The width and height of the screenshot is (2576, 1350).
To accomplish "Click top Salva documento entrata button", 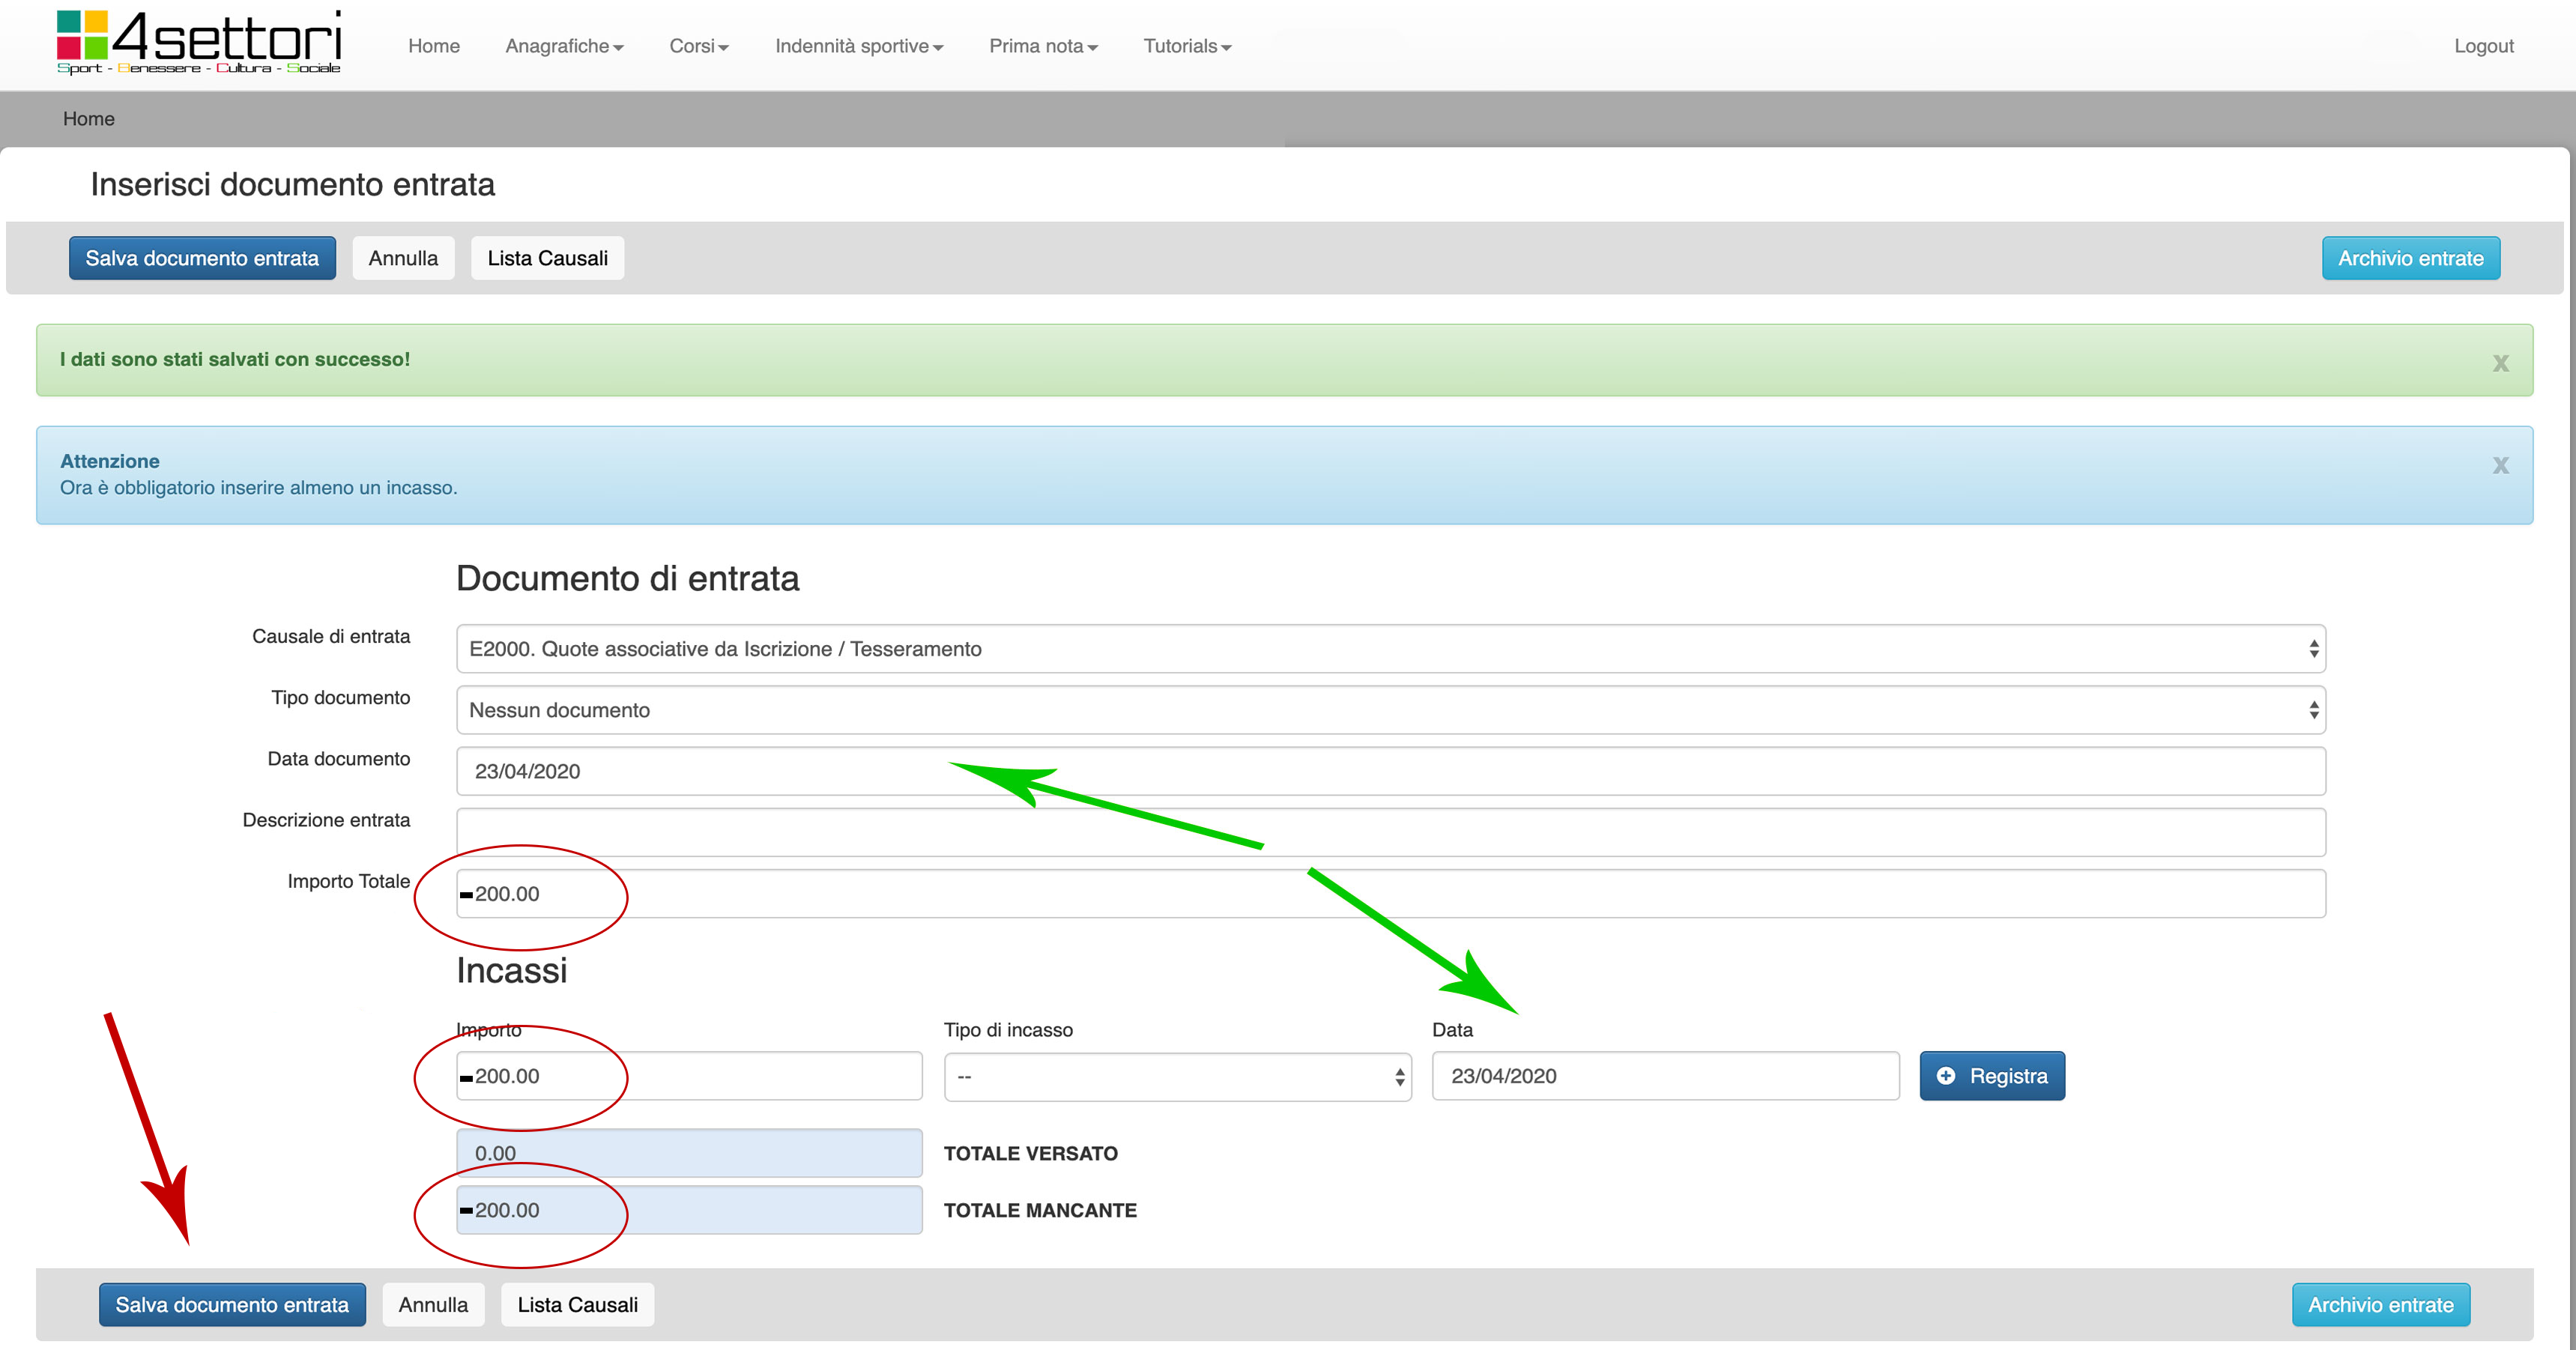I will (x=202, y=258).
